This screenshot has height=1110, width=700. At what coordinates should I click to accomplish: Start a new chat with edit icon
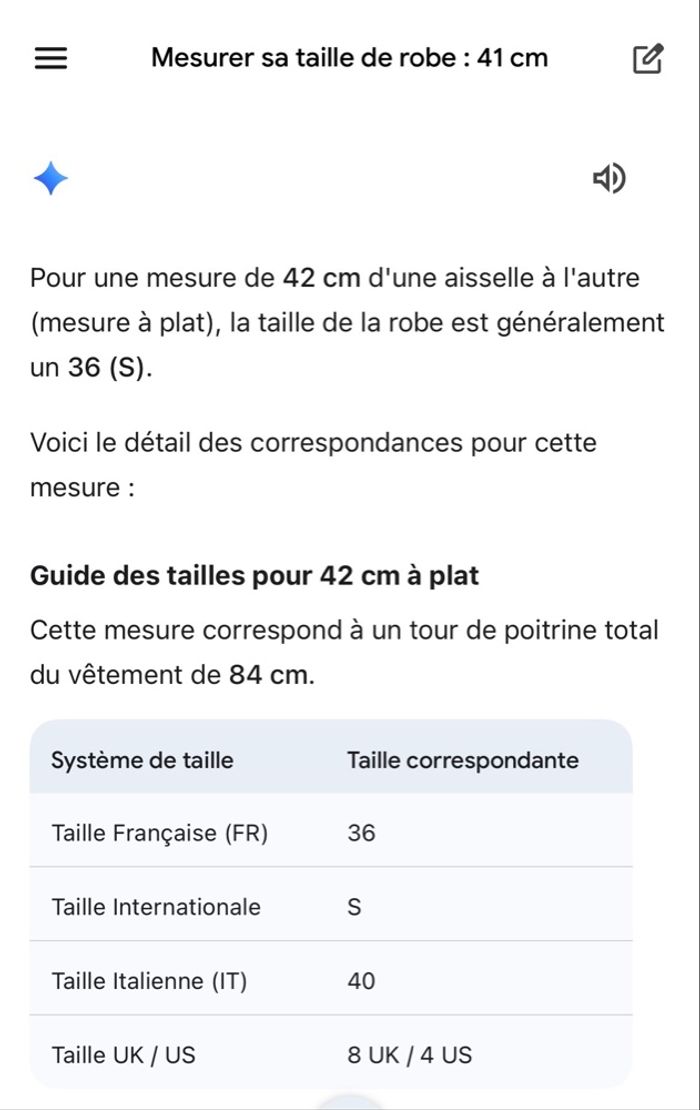click(x=648, y=59)
